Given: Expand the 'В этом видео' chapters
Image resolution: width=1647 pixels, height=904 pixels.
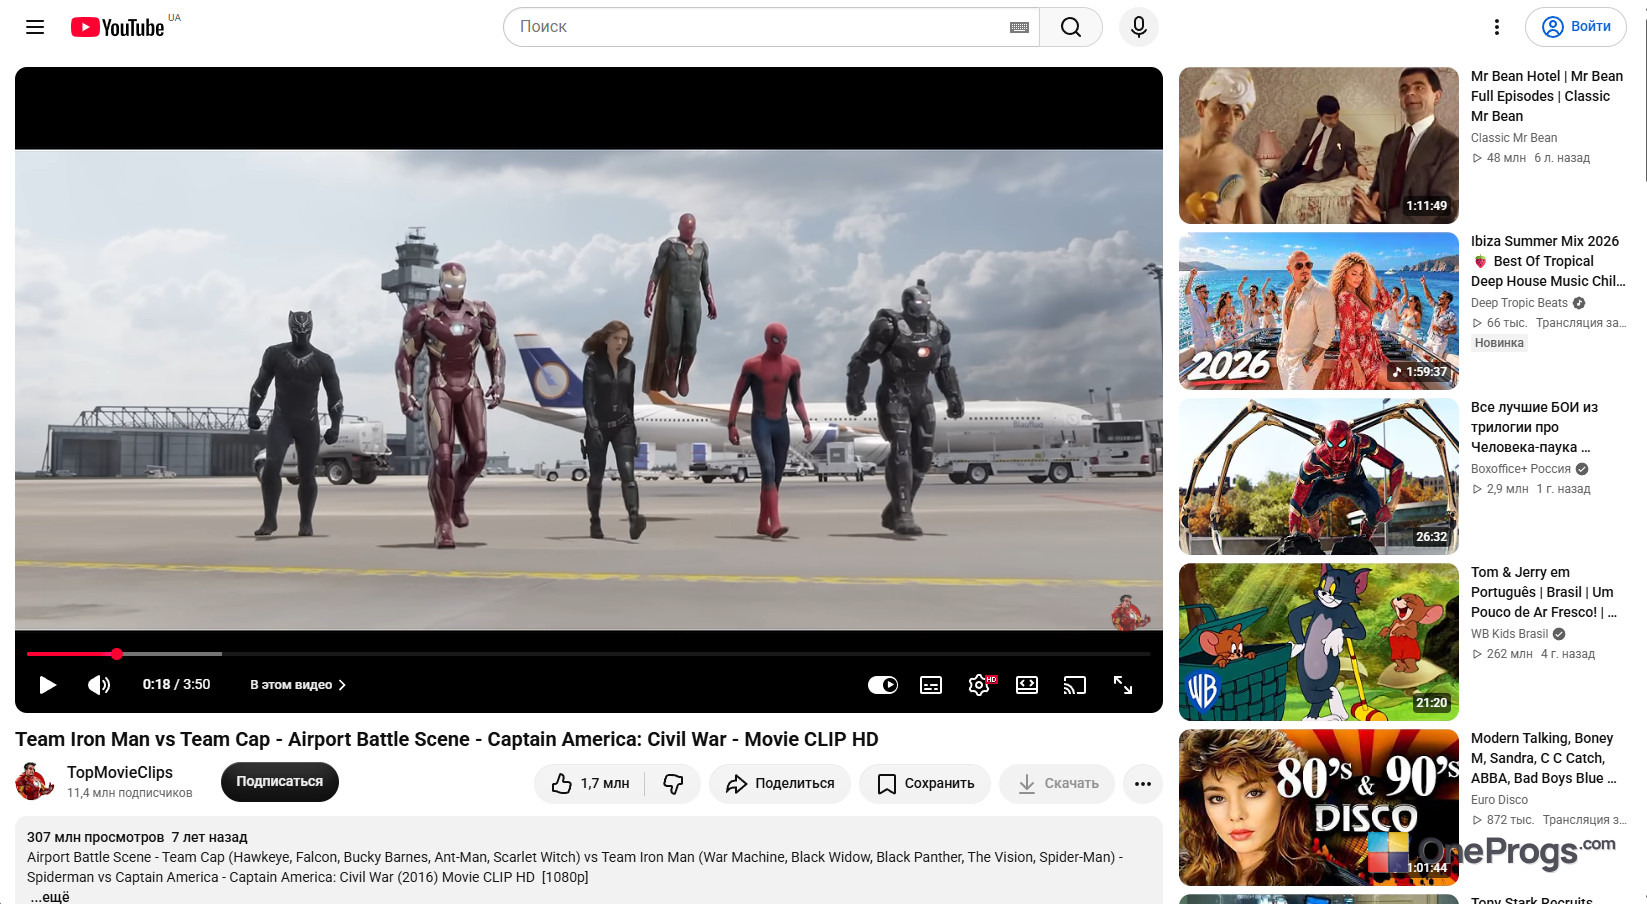Looking at the screenshot, I should click(298, 685).
